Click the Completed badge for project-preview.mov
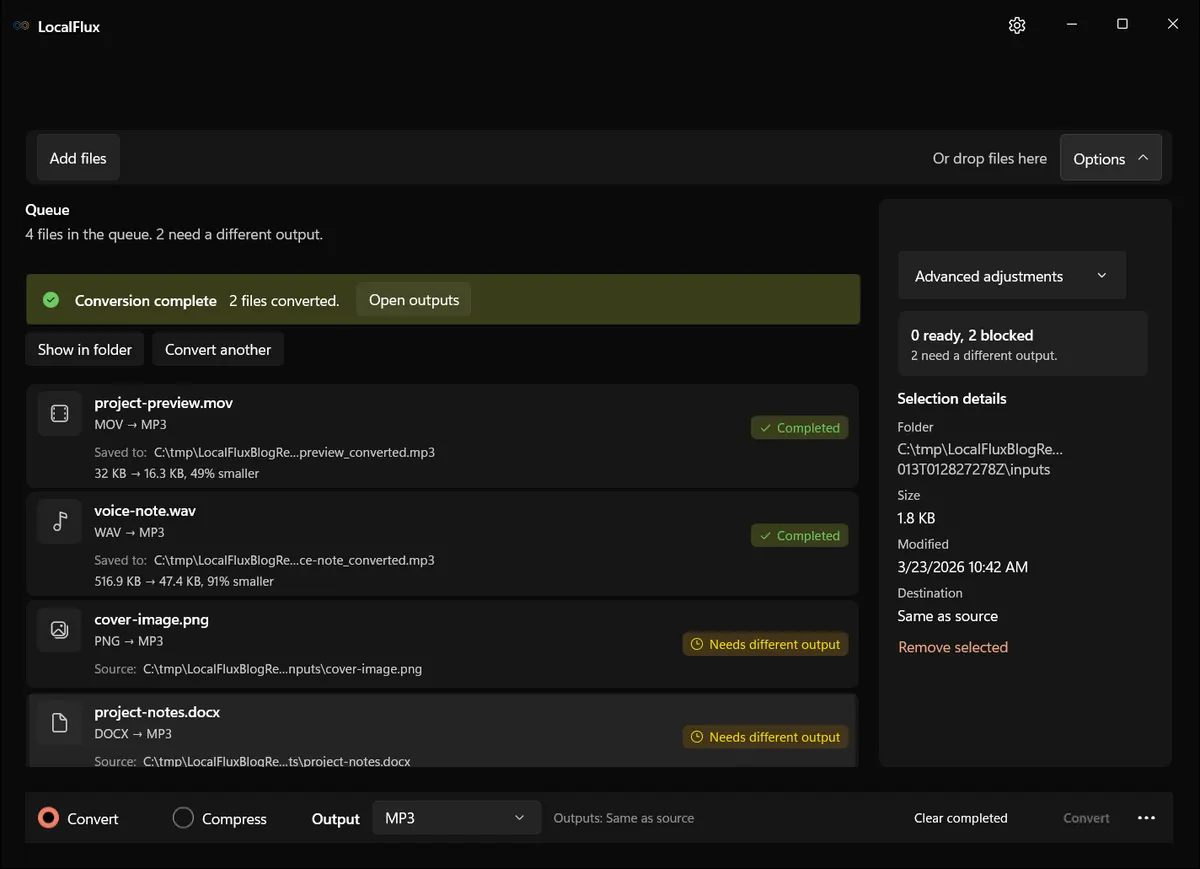 (x=800, y=428)
